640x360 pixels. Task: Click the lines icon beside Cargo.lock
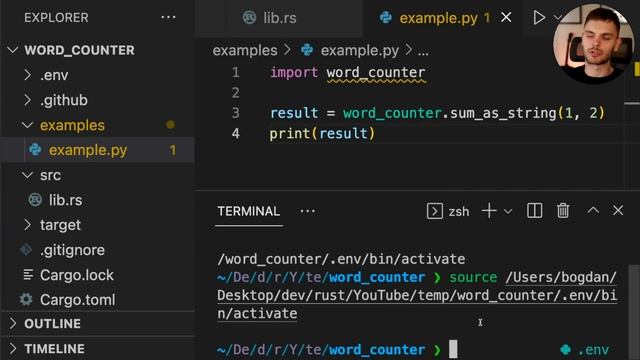click(28, 274)
